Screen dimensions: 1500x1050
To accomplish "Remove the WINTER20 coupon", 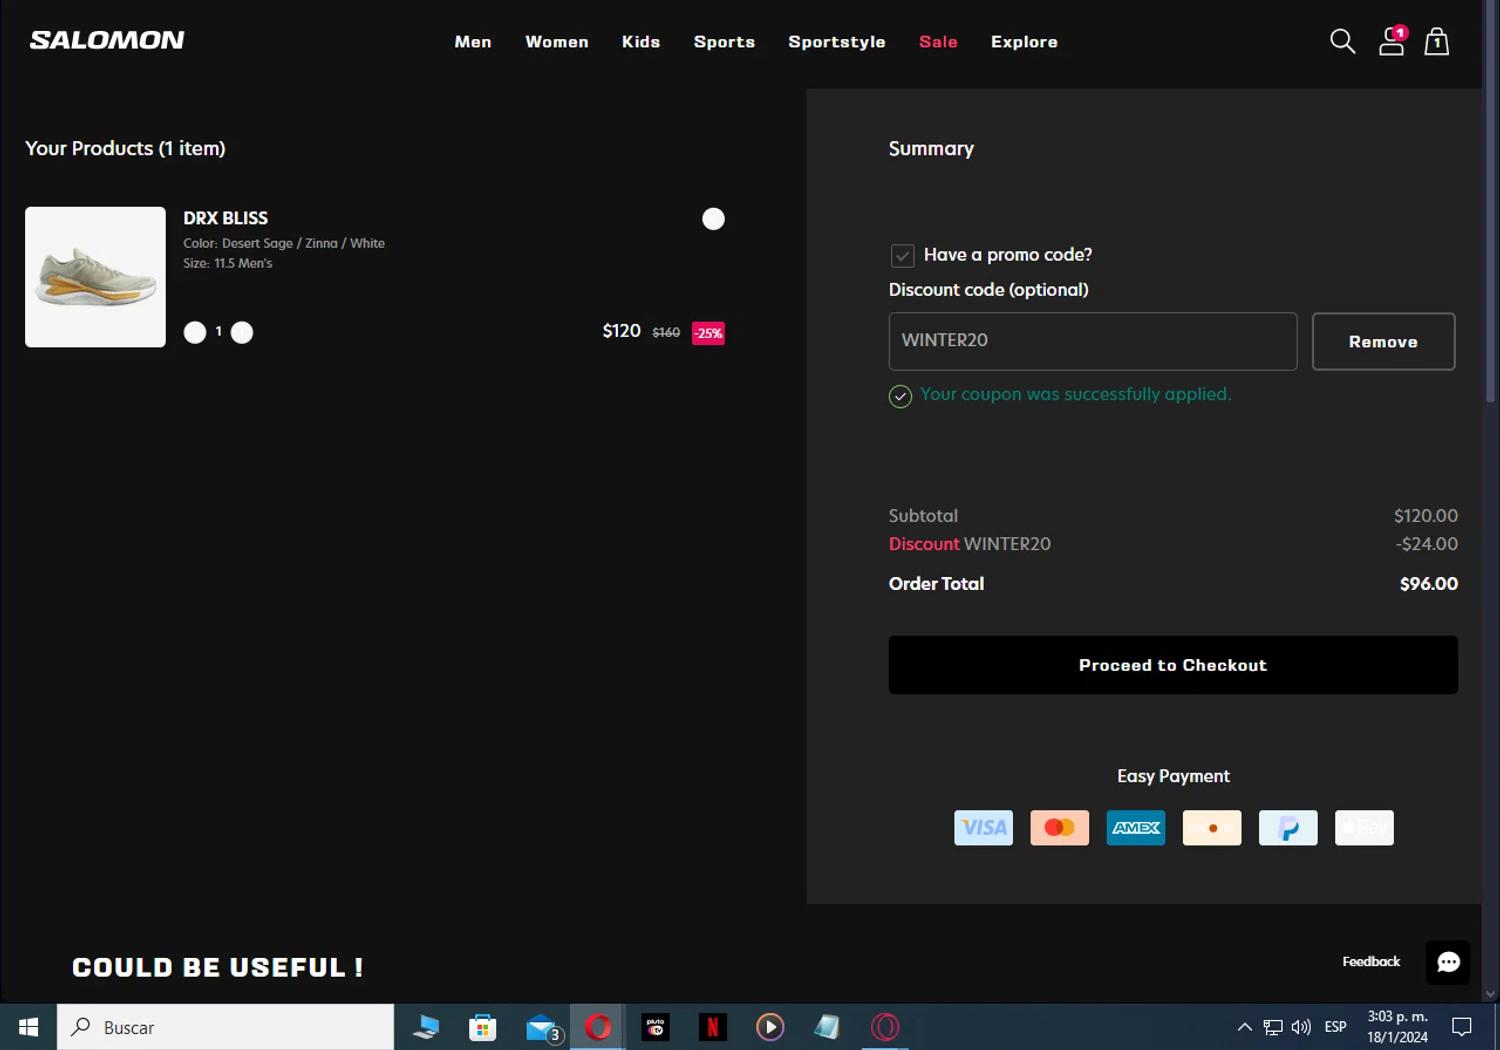I will [1383, 342].
